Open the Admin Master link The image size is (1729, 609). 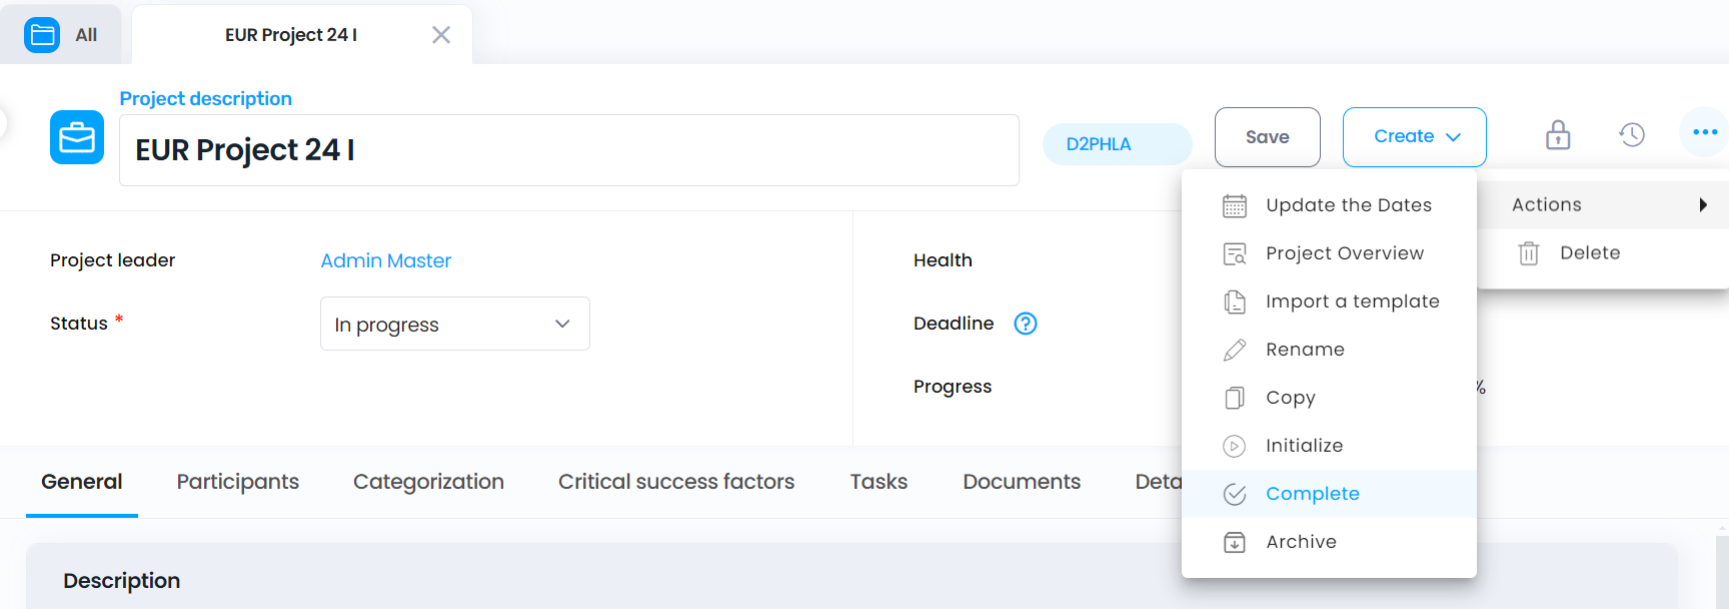click(x=386, y=260)
